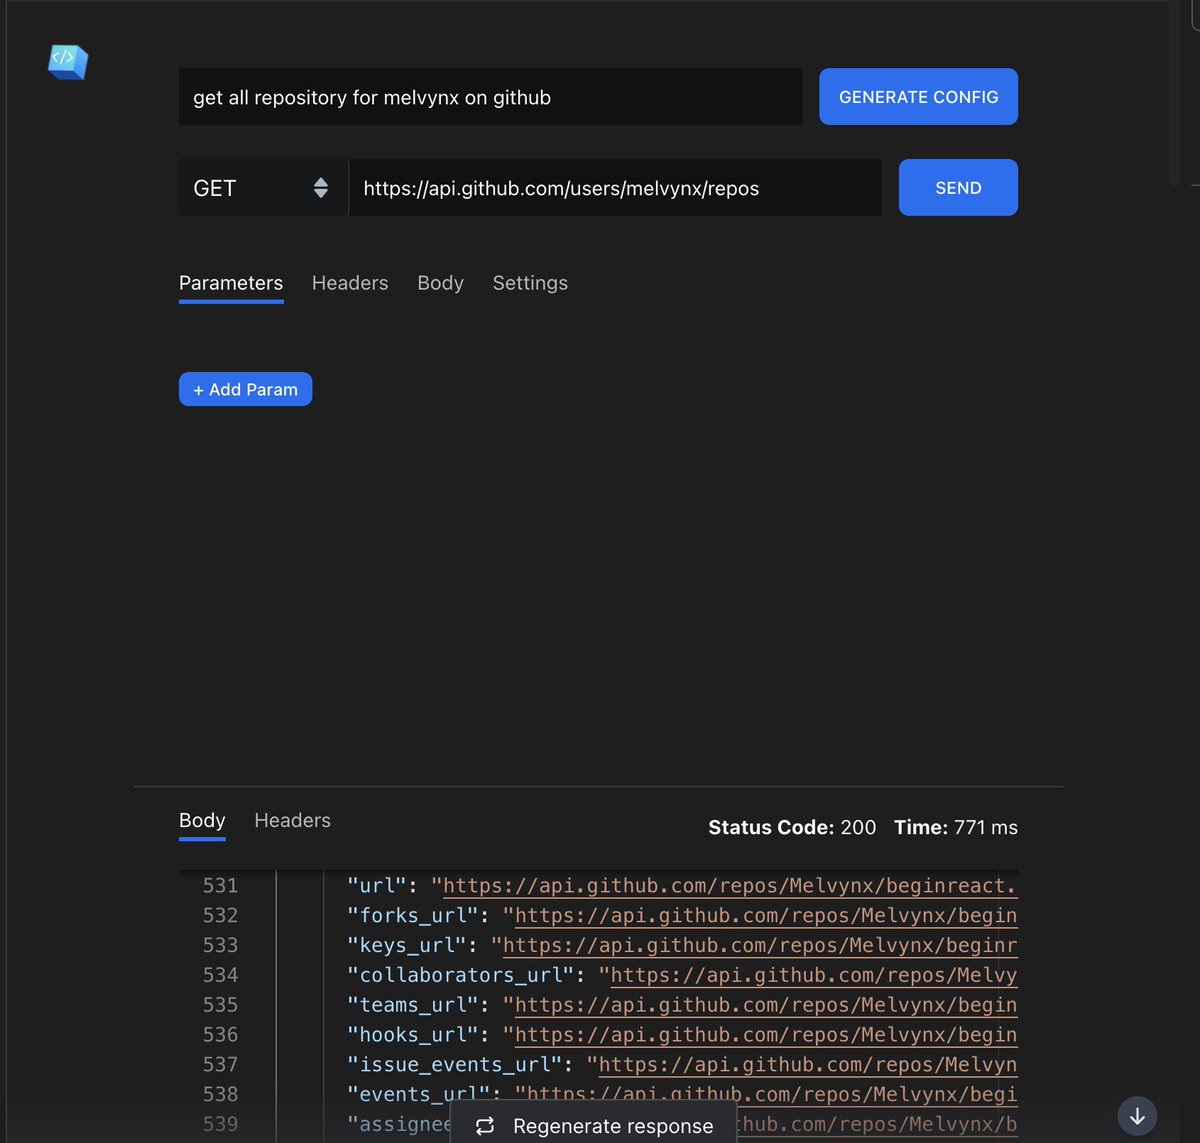Viewport: 1200px width, 1143px height.
Task: Click the Time: 771 ms text
Action: 956,828
